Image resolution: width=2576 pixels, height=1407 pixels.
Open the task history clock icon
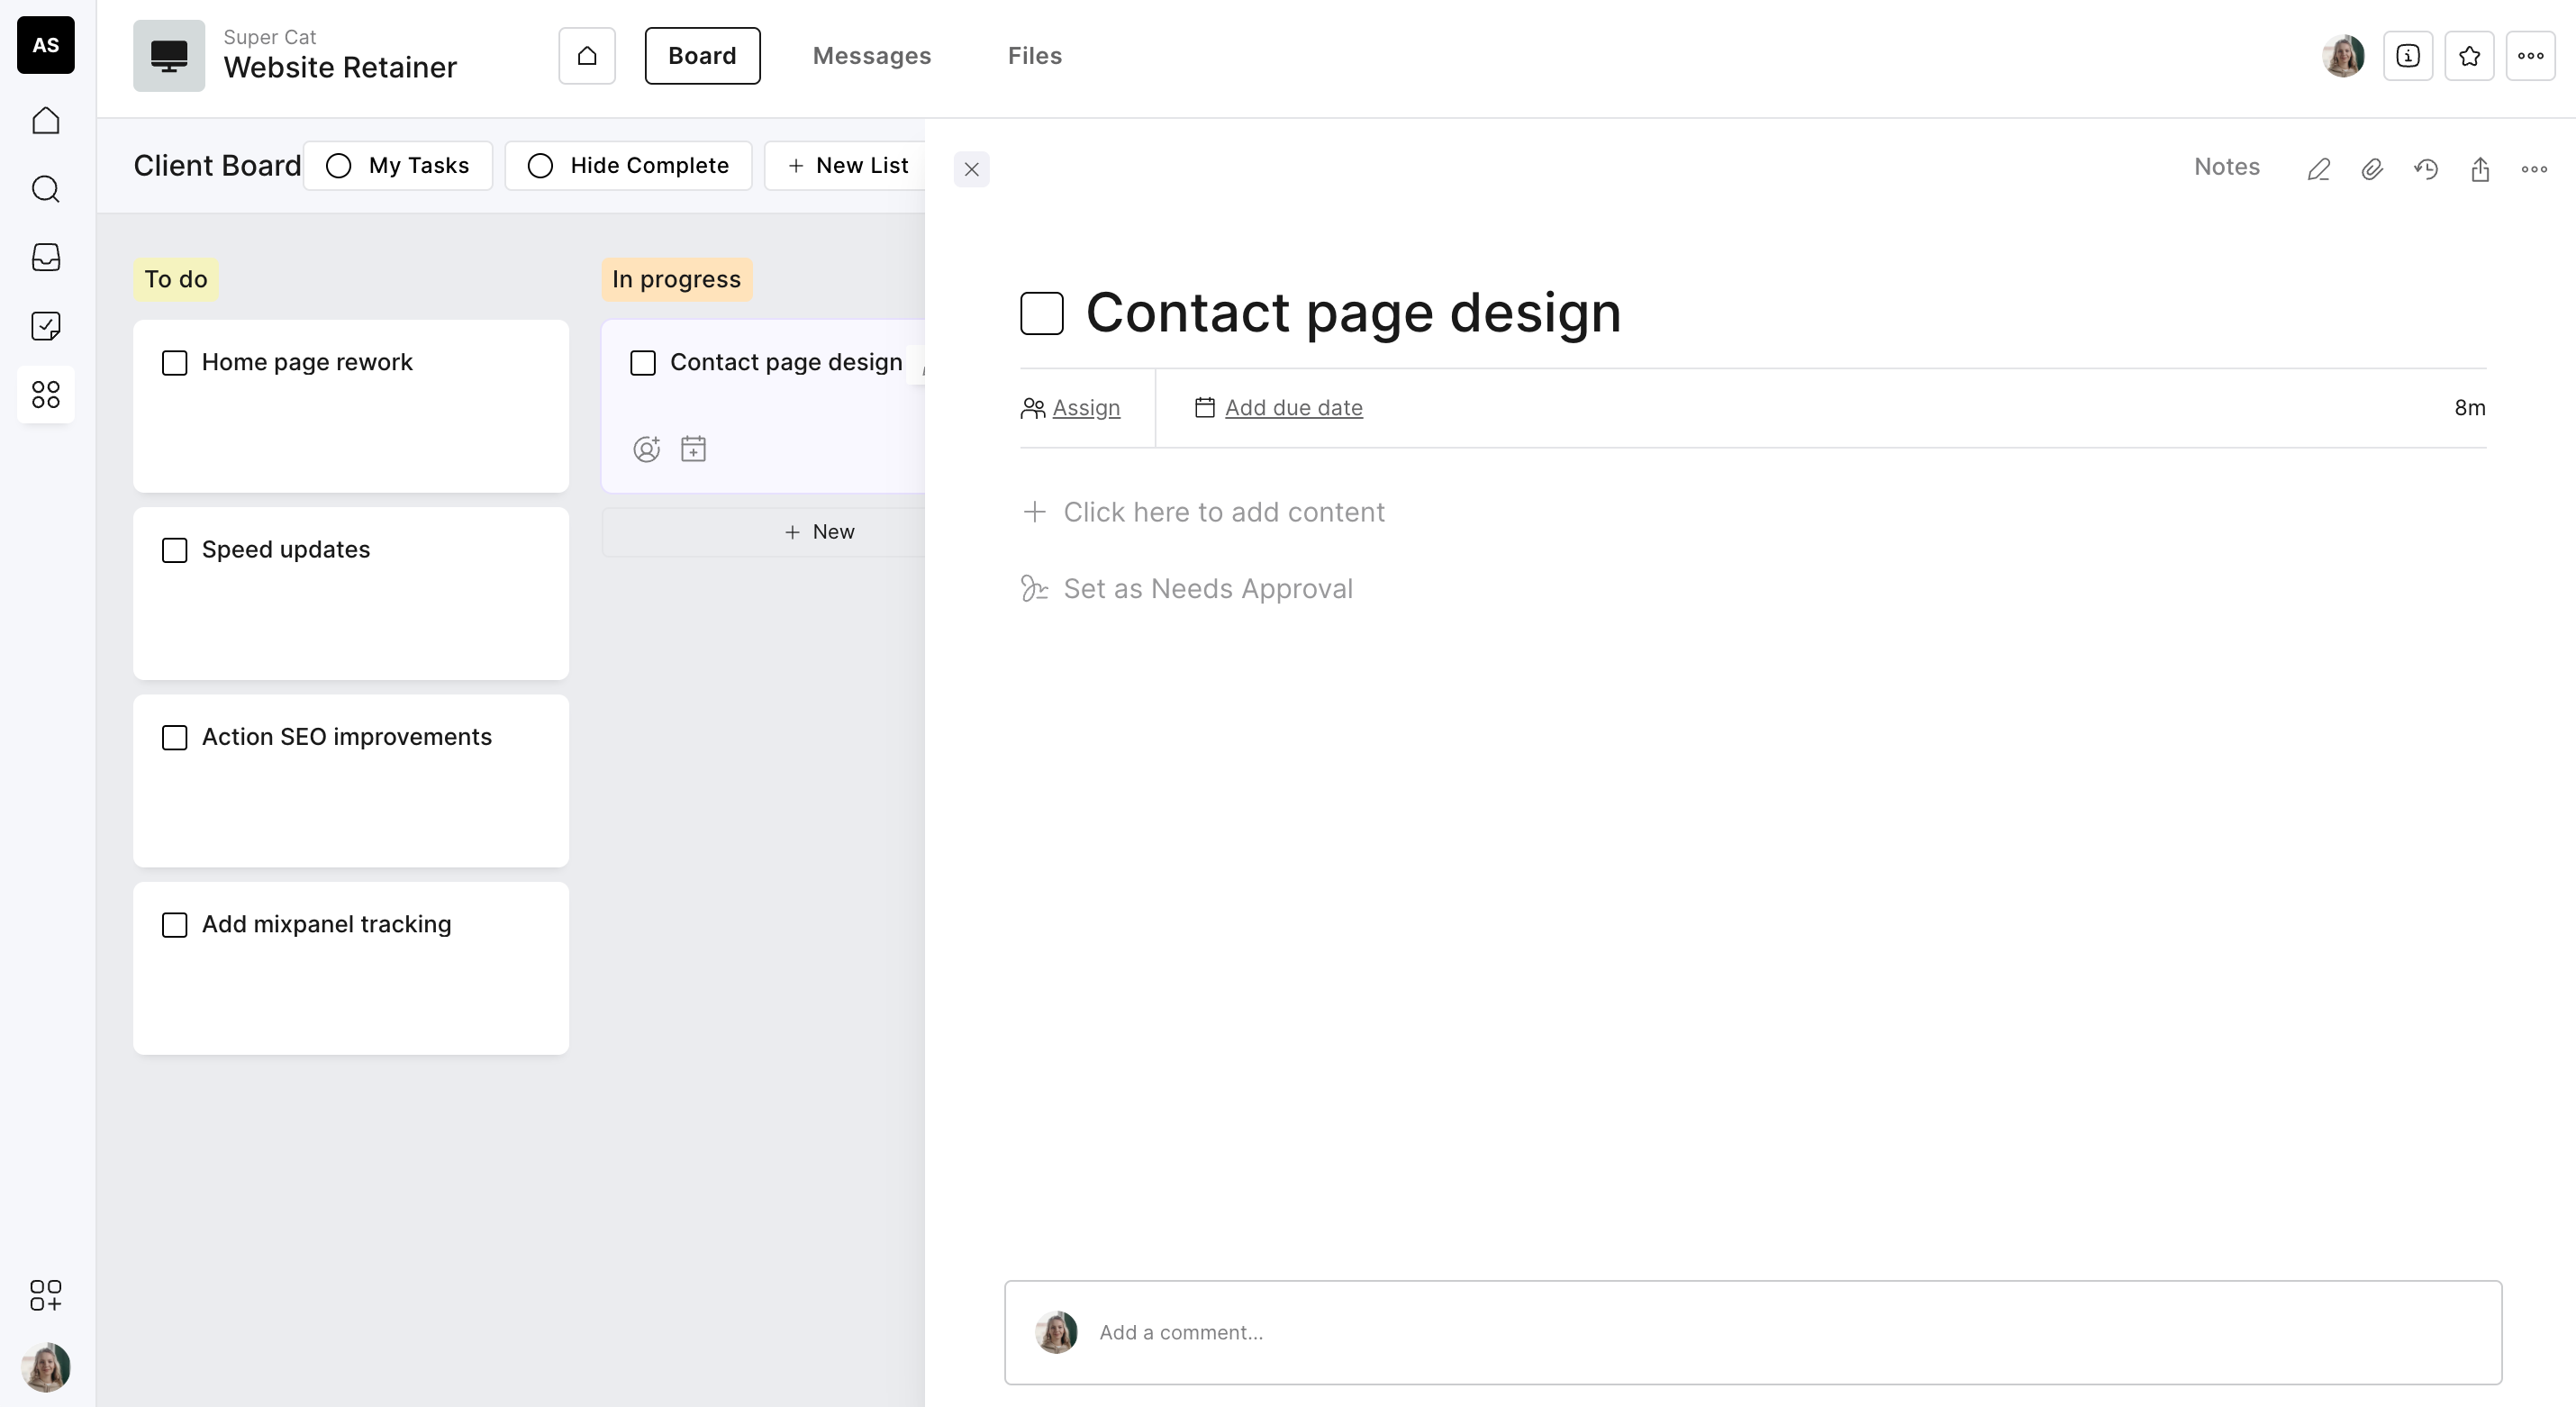2426,169
